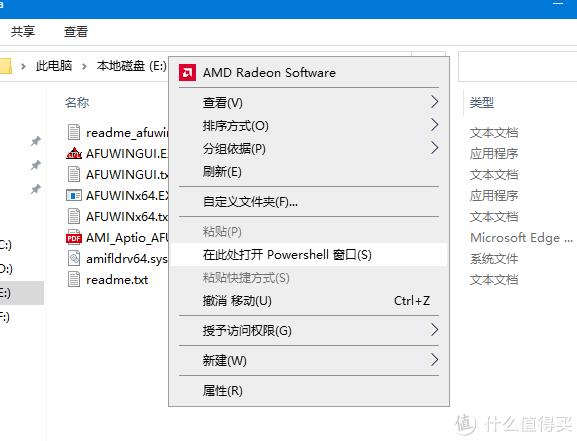Click the Microsoft Edge ... type cell

click(x=521, y=238)
